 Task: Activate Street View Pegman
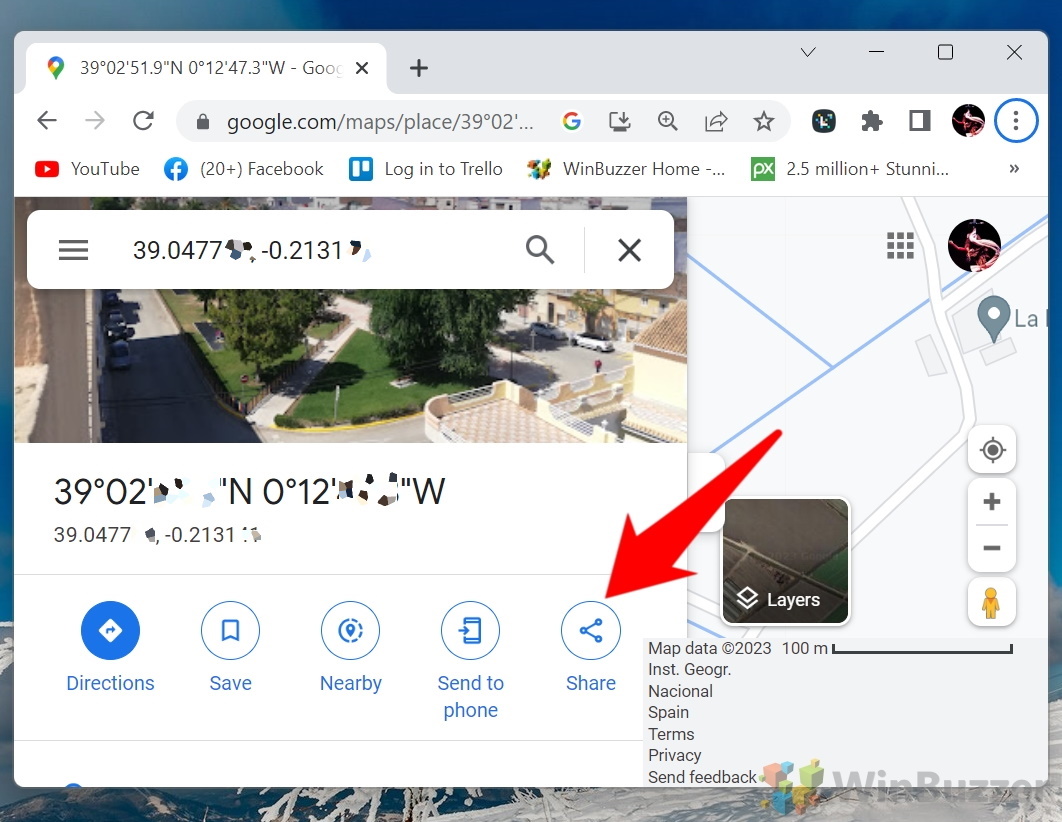point(992,602)
